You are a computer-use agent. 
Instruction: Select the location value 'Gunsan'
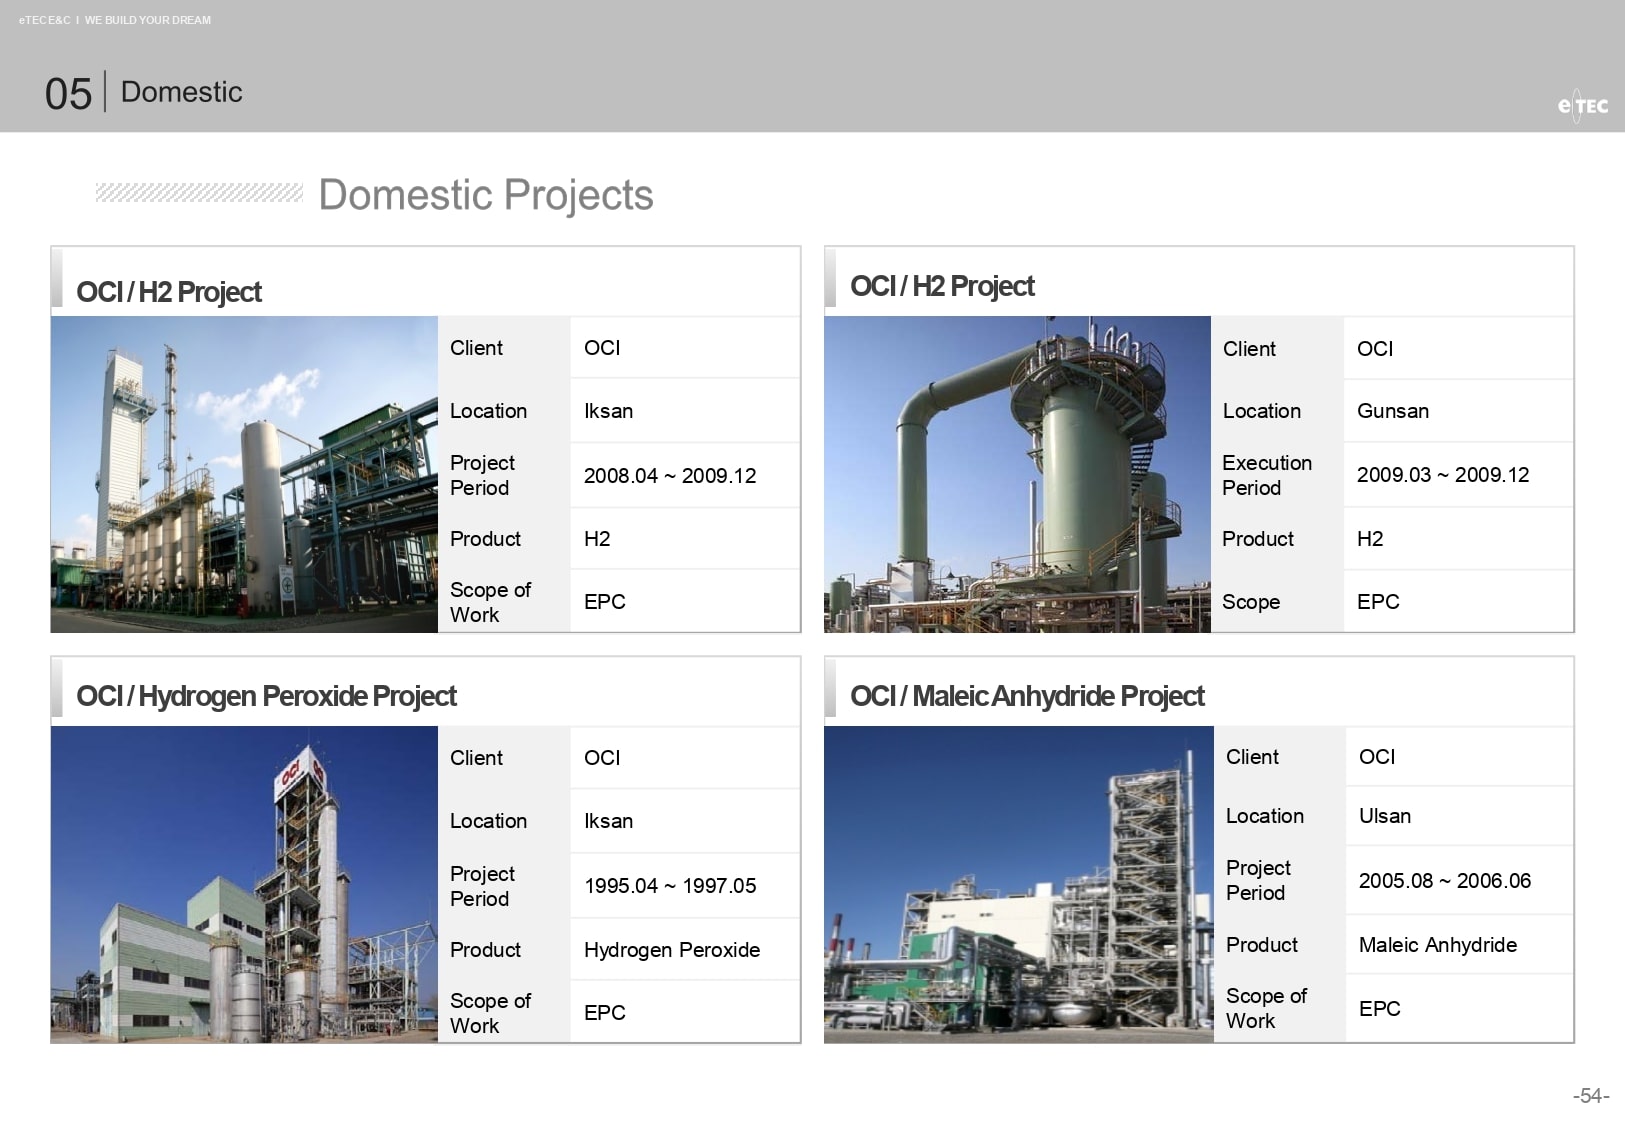pos(1393,411)
